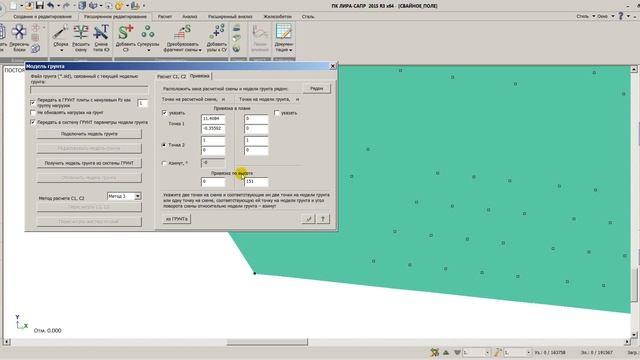The height and width of the screenshot is (360, 640).
Task: Click the Save floppy disk icon
Action: 40,5
